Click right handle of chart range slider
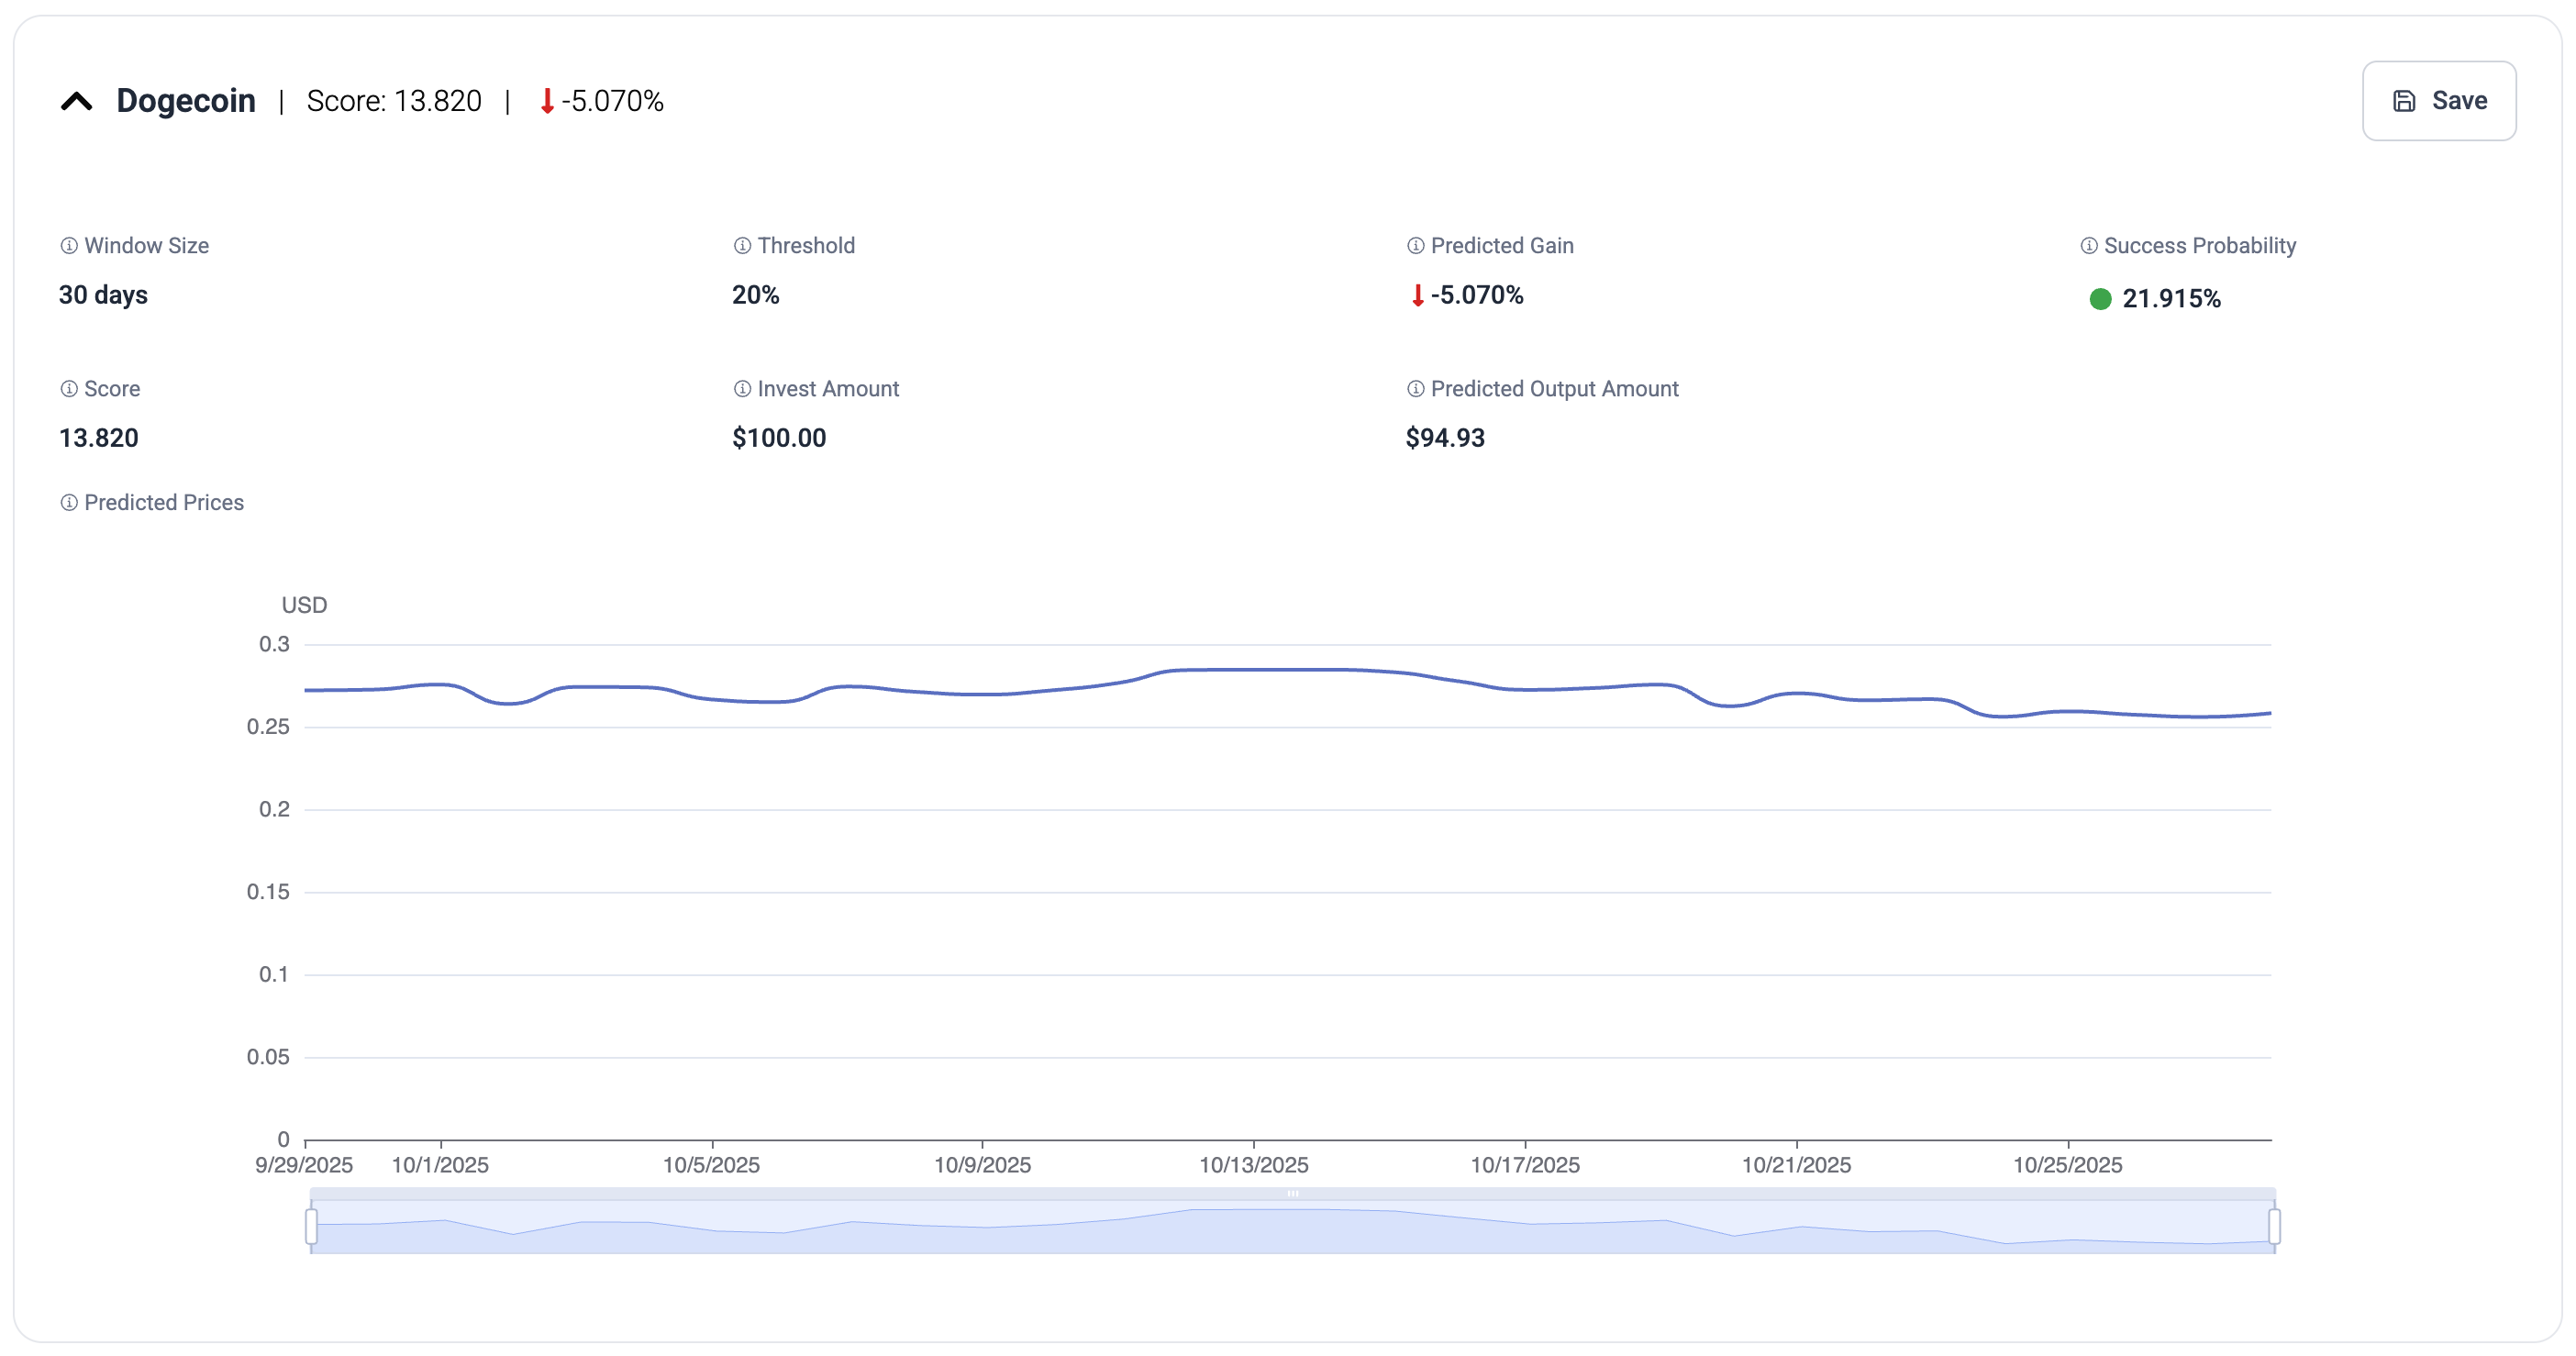Viewport: 2576px width, 1356px height. [2274, 1226]
